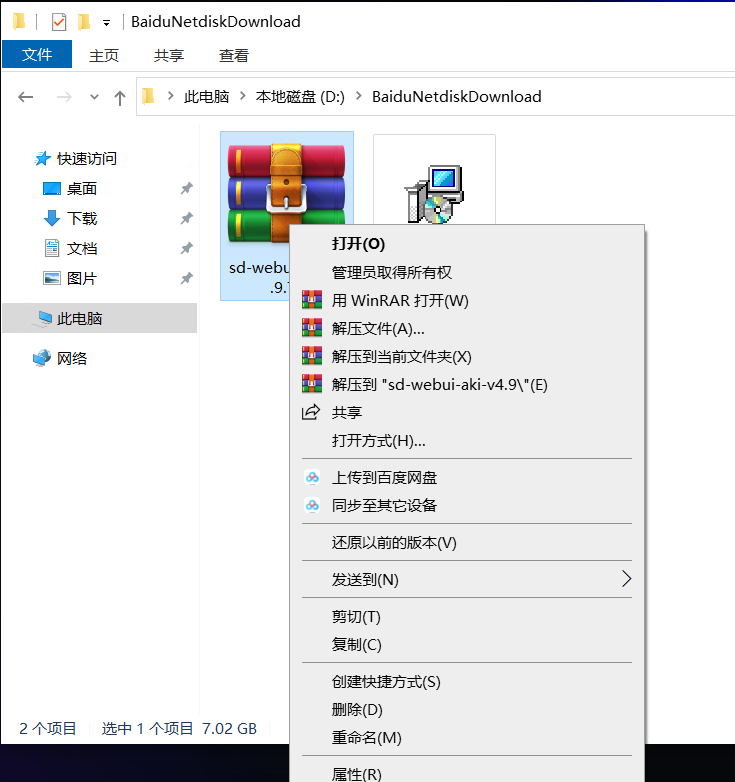
Task: Choose 重命名(M) from the context menu
Action: click(x=467, y=738)
